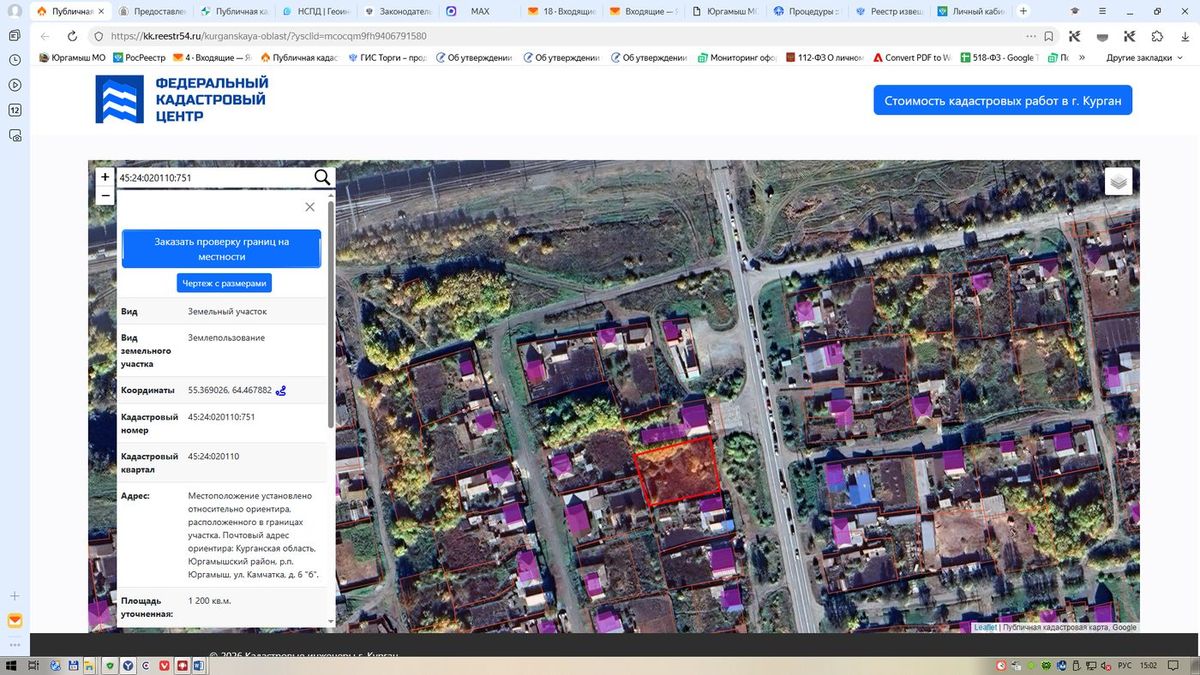This screenshot has height=675, width=1200.
Task: Switch keyboard language РУС indicator
Action: coord(1123,665)
